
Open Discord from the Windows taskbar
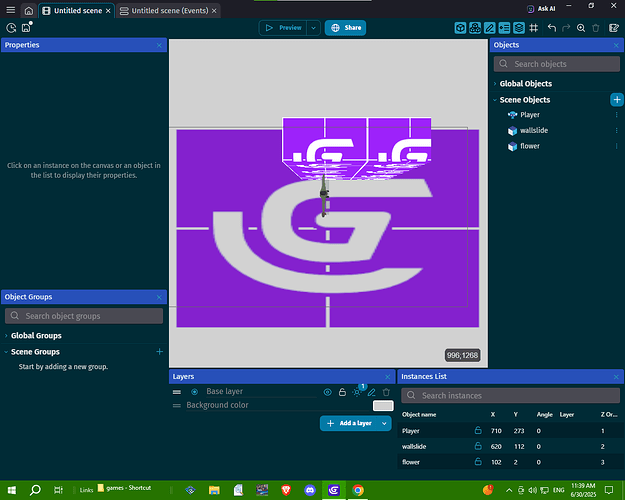tap(310, 490)
